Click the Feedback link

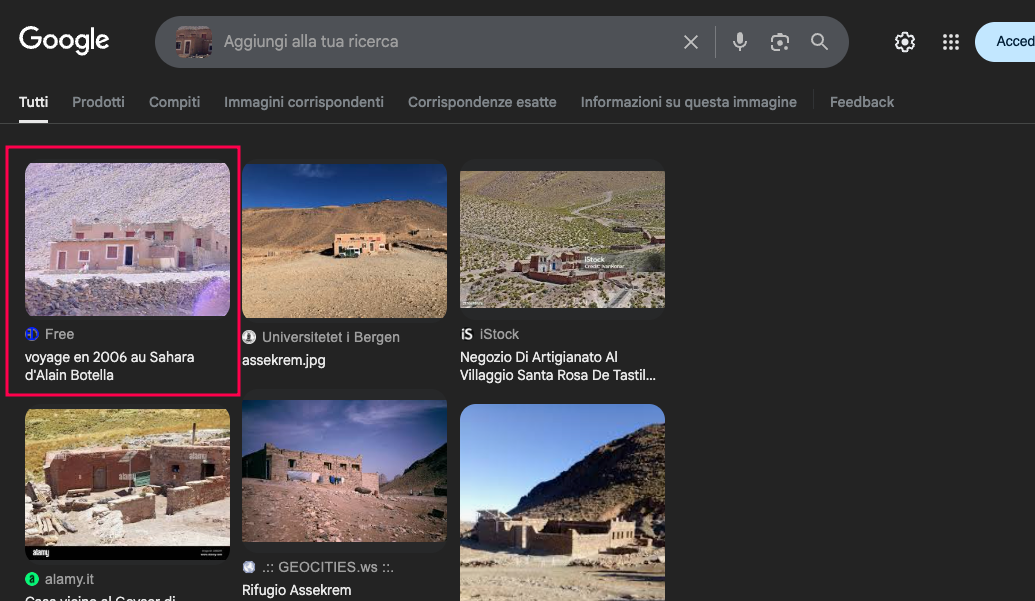(862, 102)
